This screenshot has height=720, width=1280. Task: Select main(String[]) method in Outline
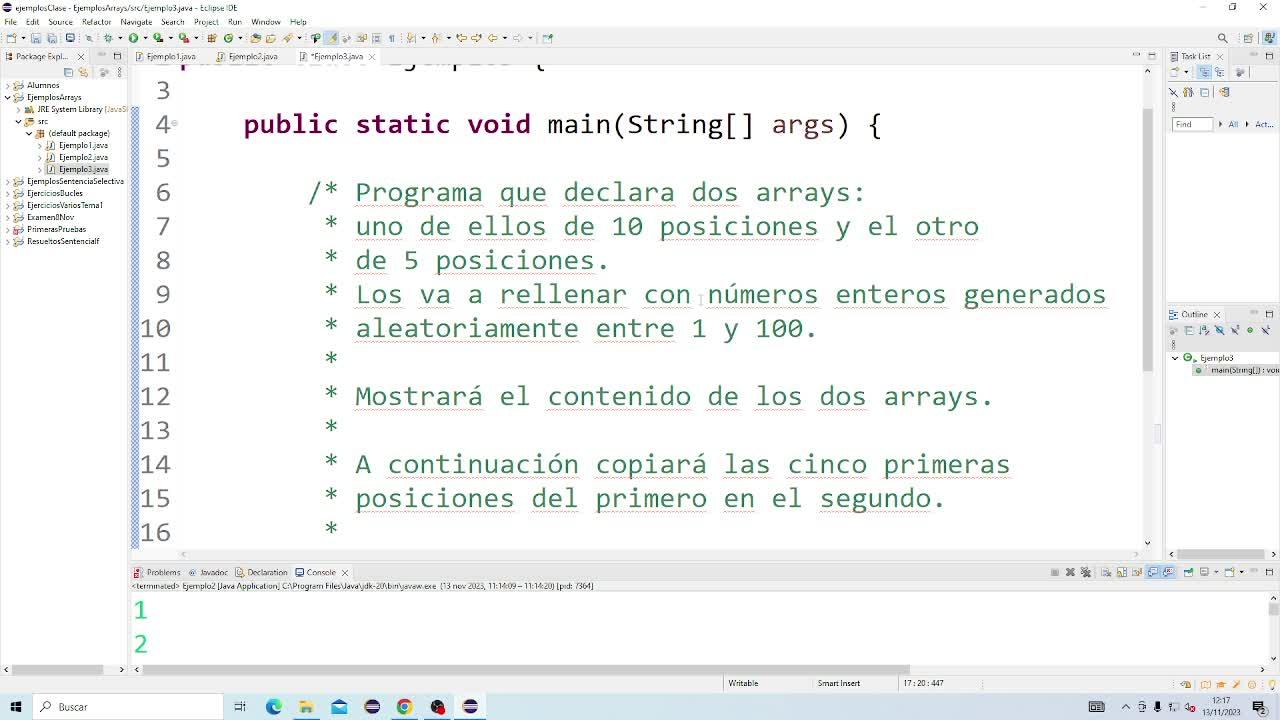(1236, 370)
